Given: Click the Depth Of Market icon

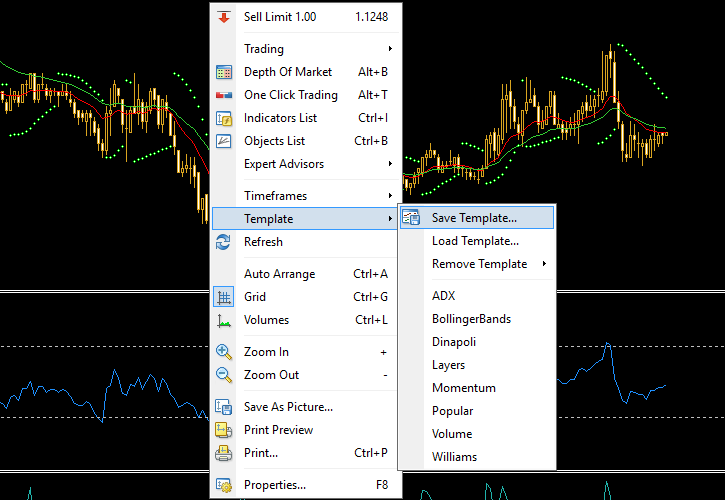Looking at the screenshot, I should click(x=224, y=72).
